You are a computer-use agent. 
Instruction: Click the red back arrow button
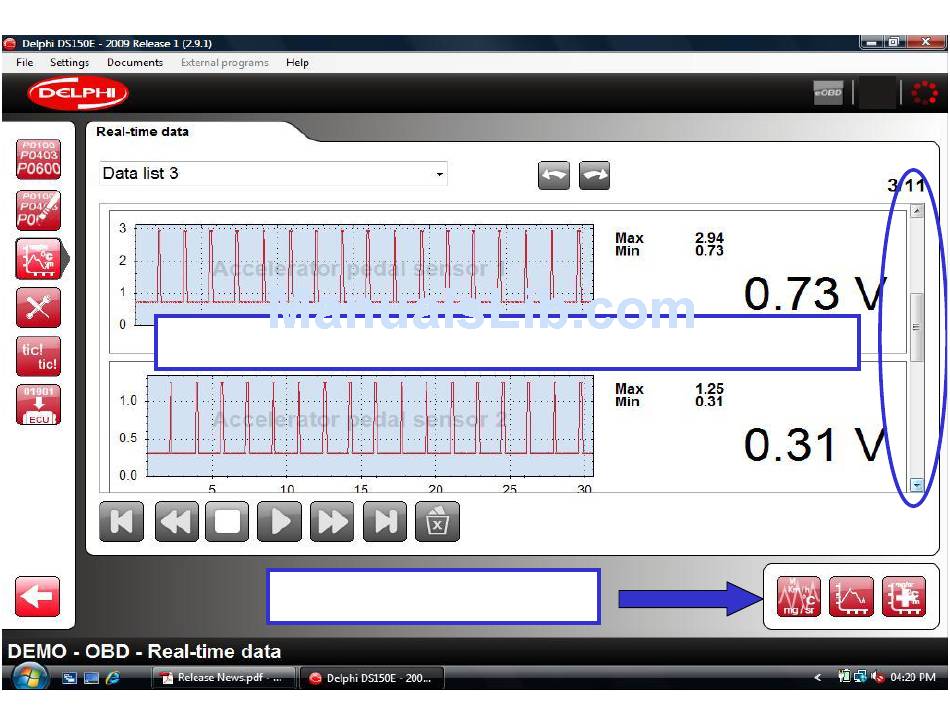pos(37,597)
